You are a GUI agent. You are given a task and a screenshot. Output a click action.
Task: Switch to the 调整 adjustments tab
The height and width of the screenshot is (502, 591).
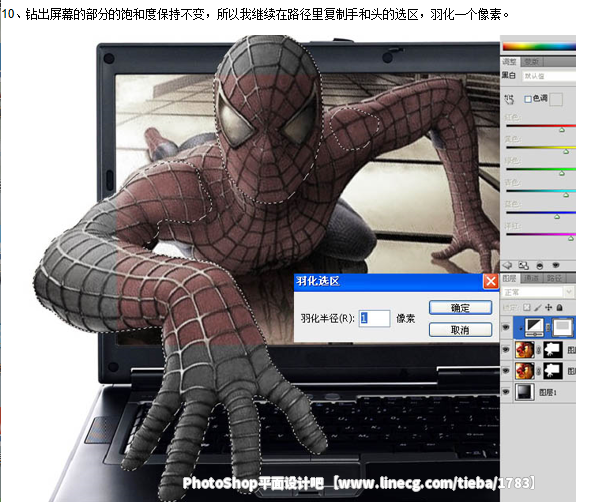510,61
